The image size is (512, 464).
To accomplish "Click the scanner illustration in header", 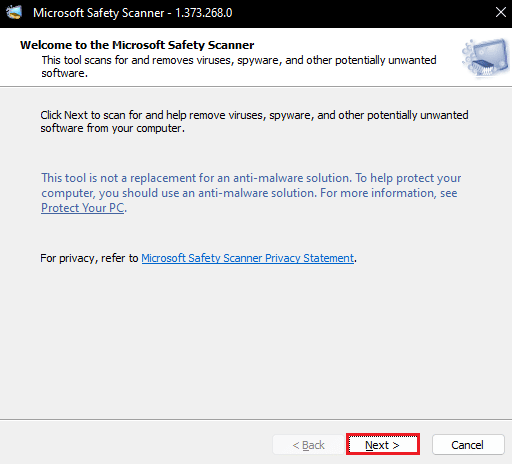I will point(485,57).
